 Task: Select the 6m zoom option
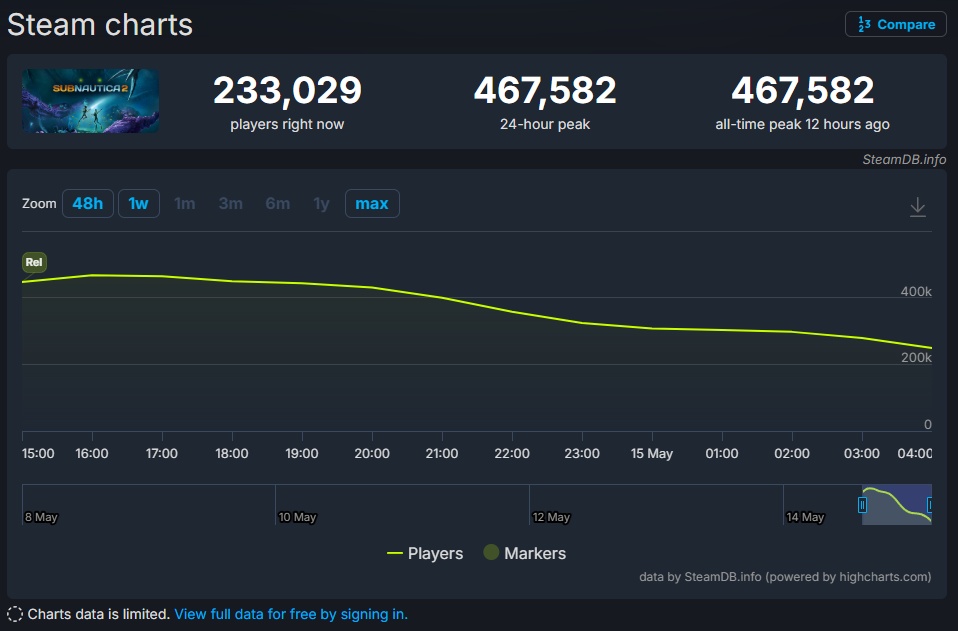point(277,203)
